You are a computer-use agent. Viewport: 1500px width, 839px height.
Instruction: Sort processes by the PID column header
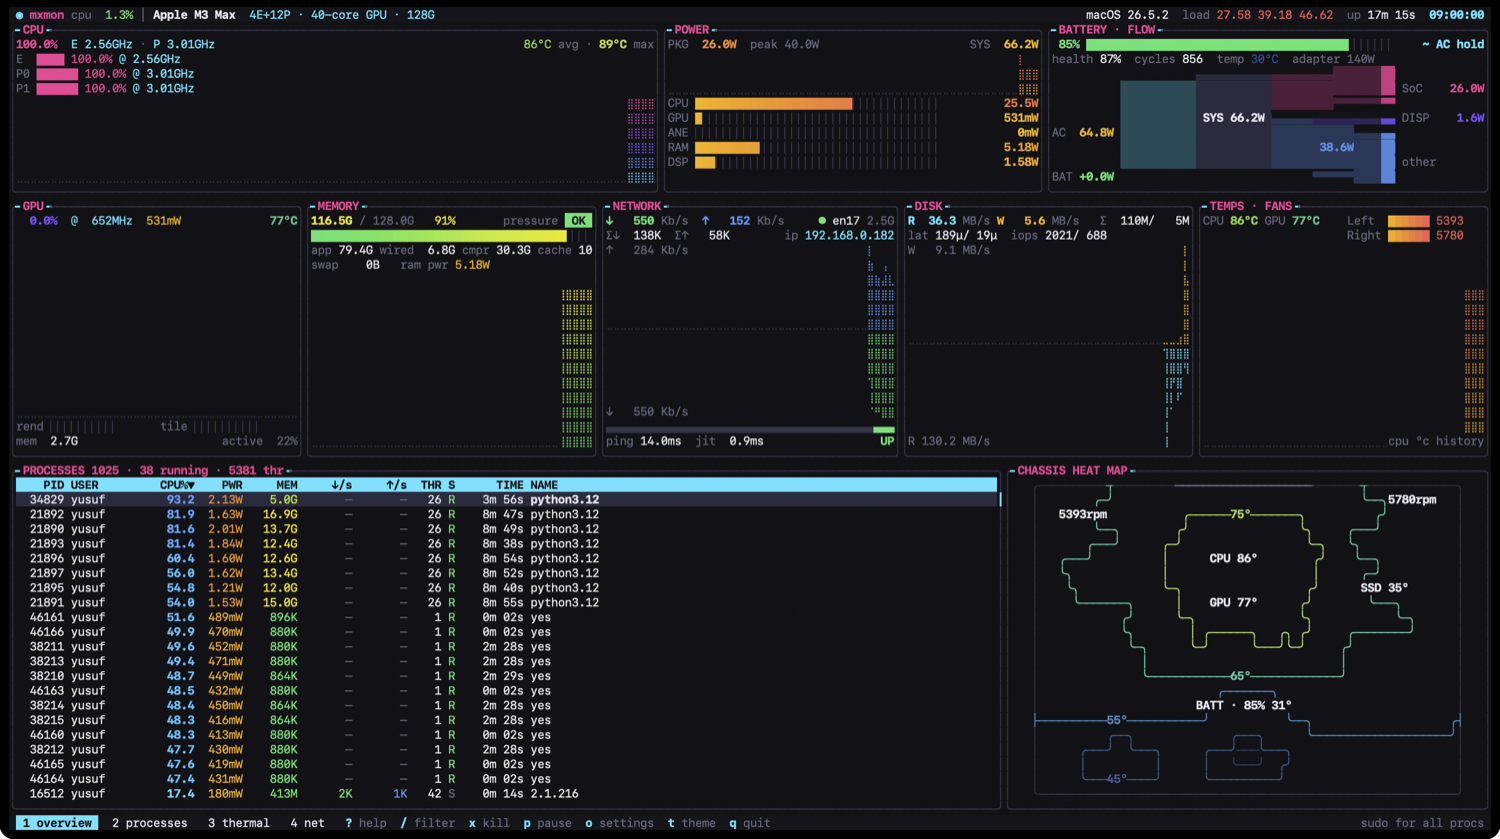[54, 485]
